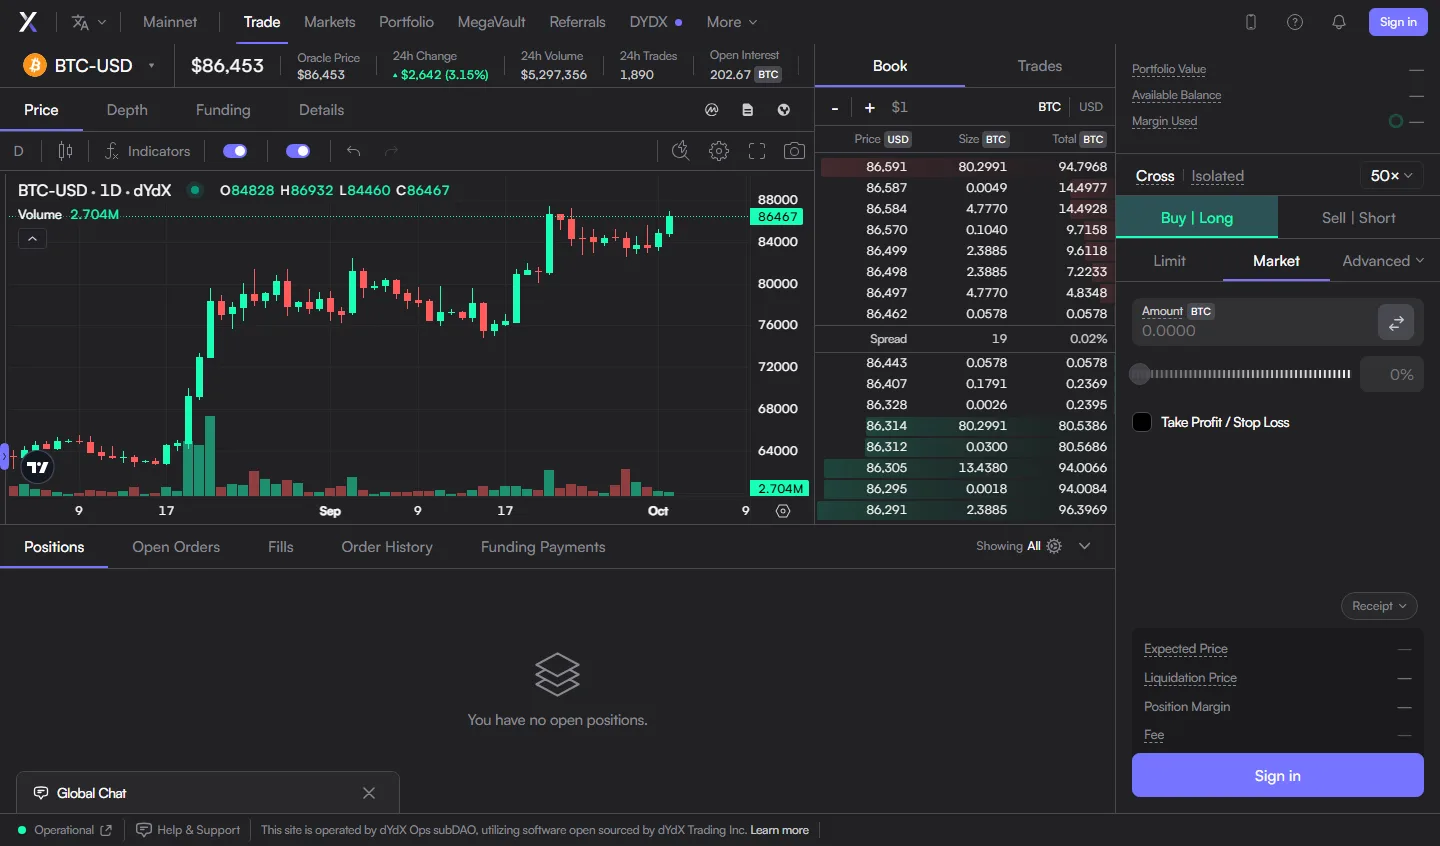Select the Sell | Short tab
This screenshot has height=846, width=1440.
pos(1358,218)
